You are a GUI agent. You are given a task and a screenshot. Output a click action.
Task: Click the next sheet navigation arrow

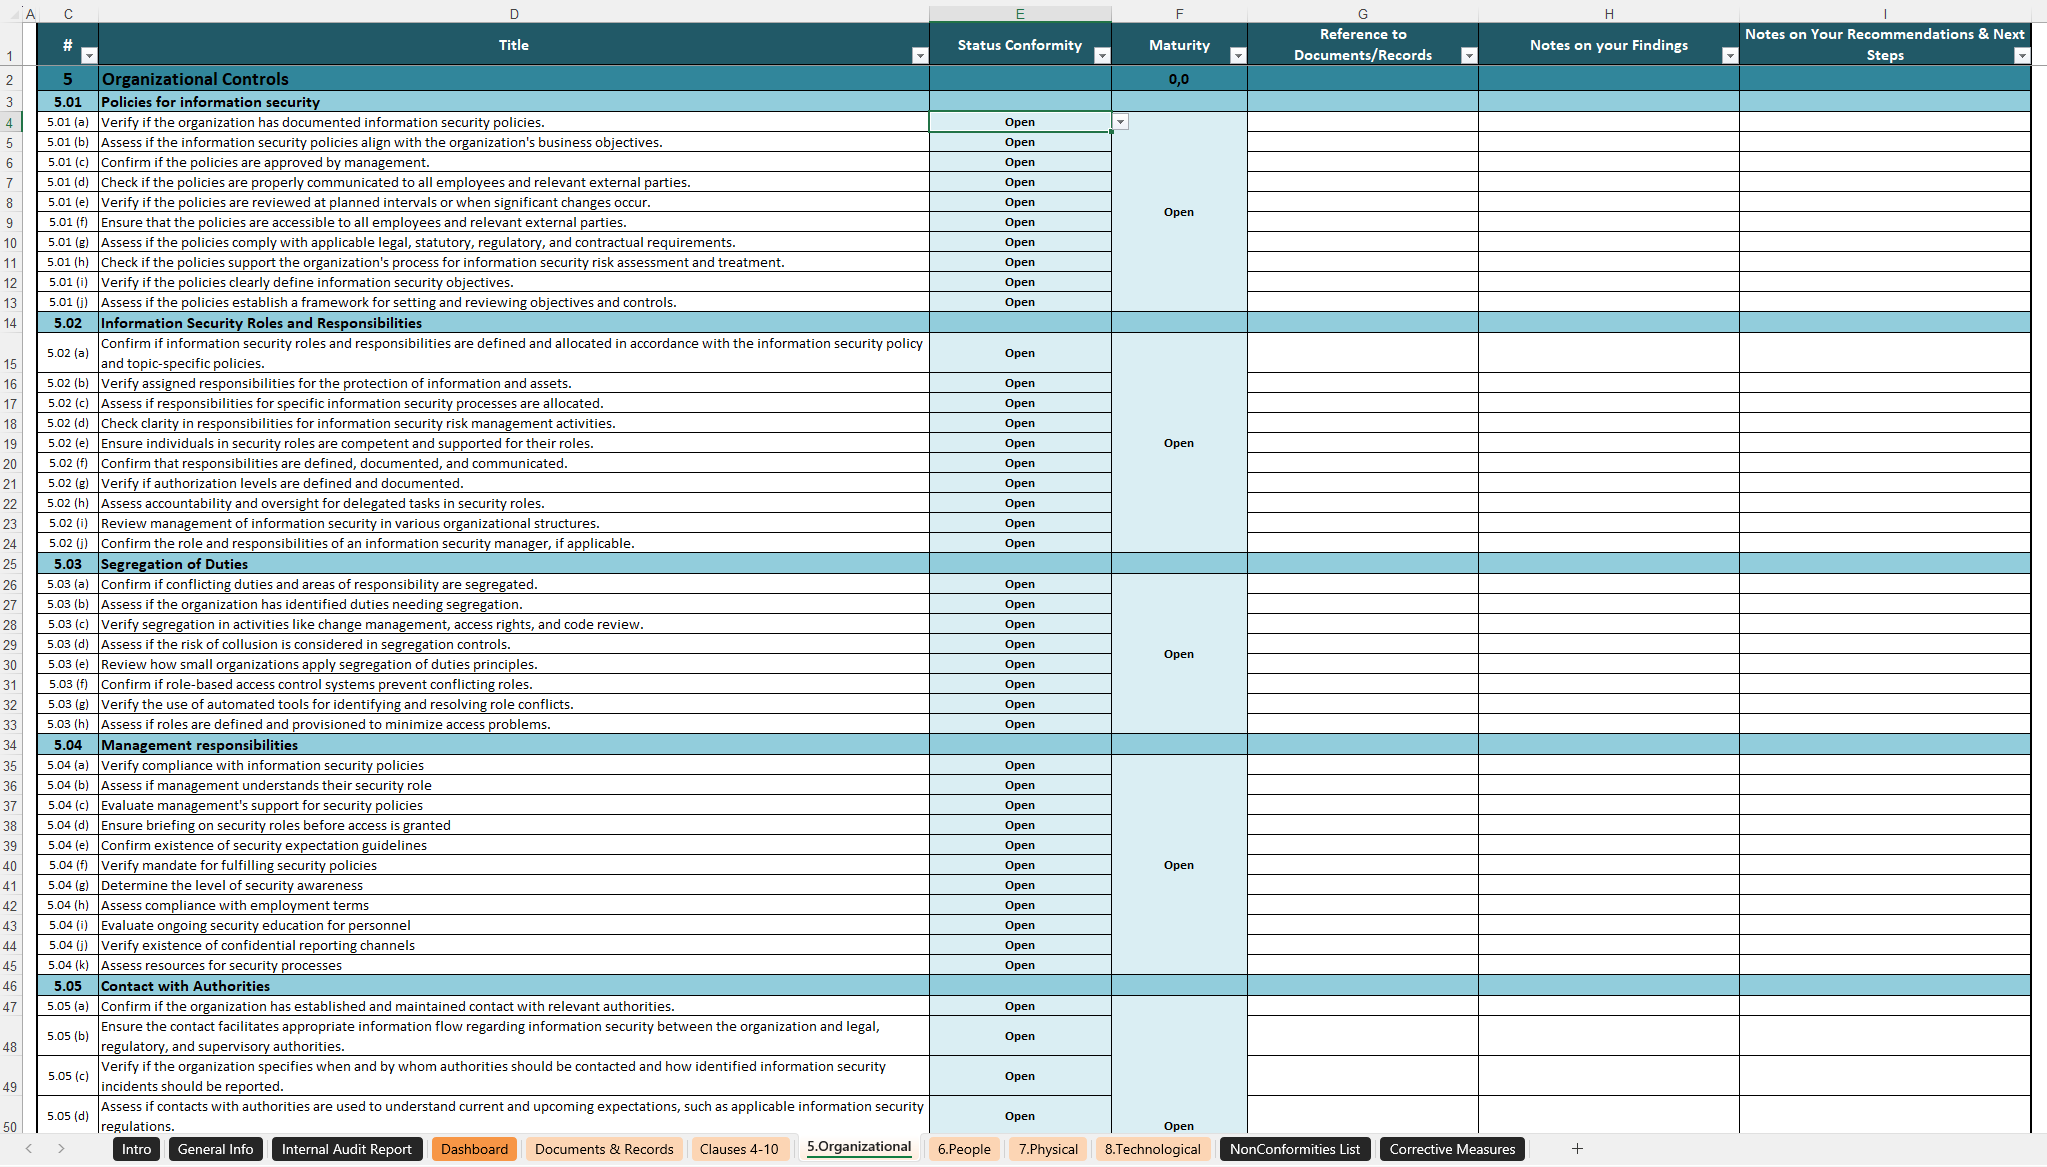[x=62, y=1149]
